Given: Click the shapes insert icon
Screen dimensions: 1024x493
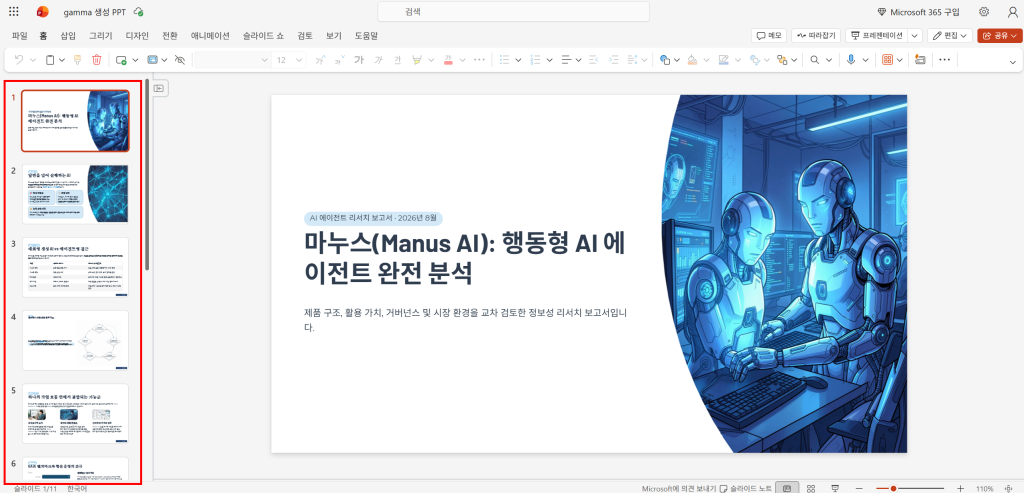Looking at the screenshot, I should coord(665,59).
